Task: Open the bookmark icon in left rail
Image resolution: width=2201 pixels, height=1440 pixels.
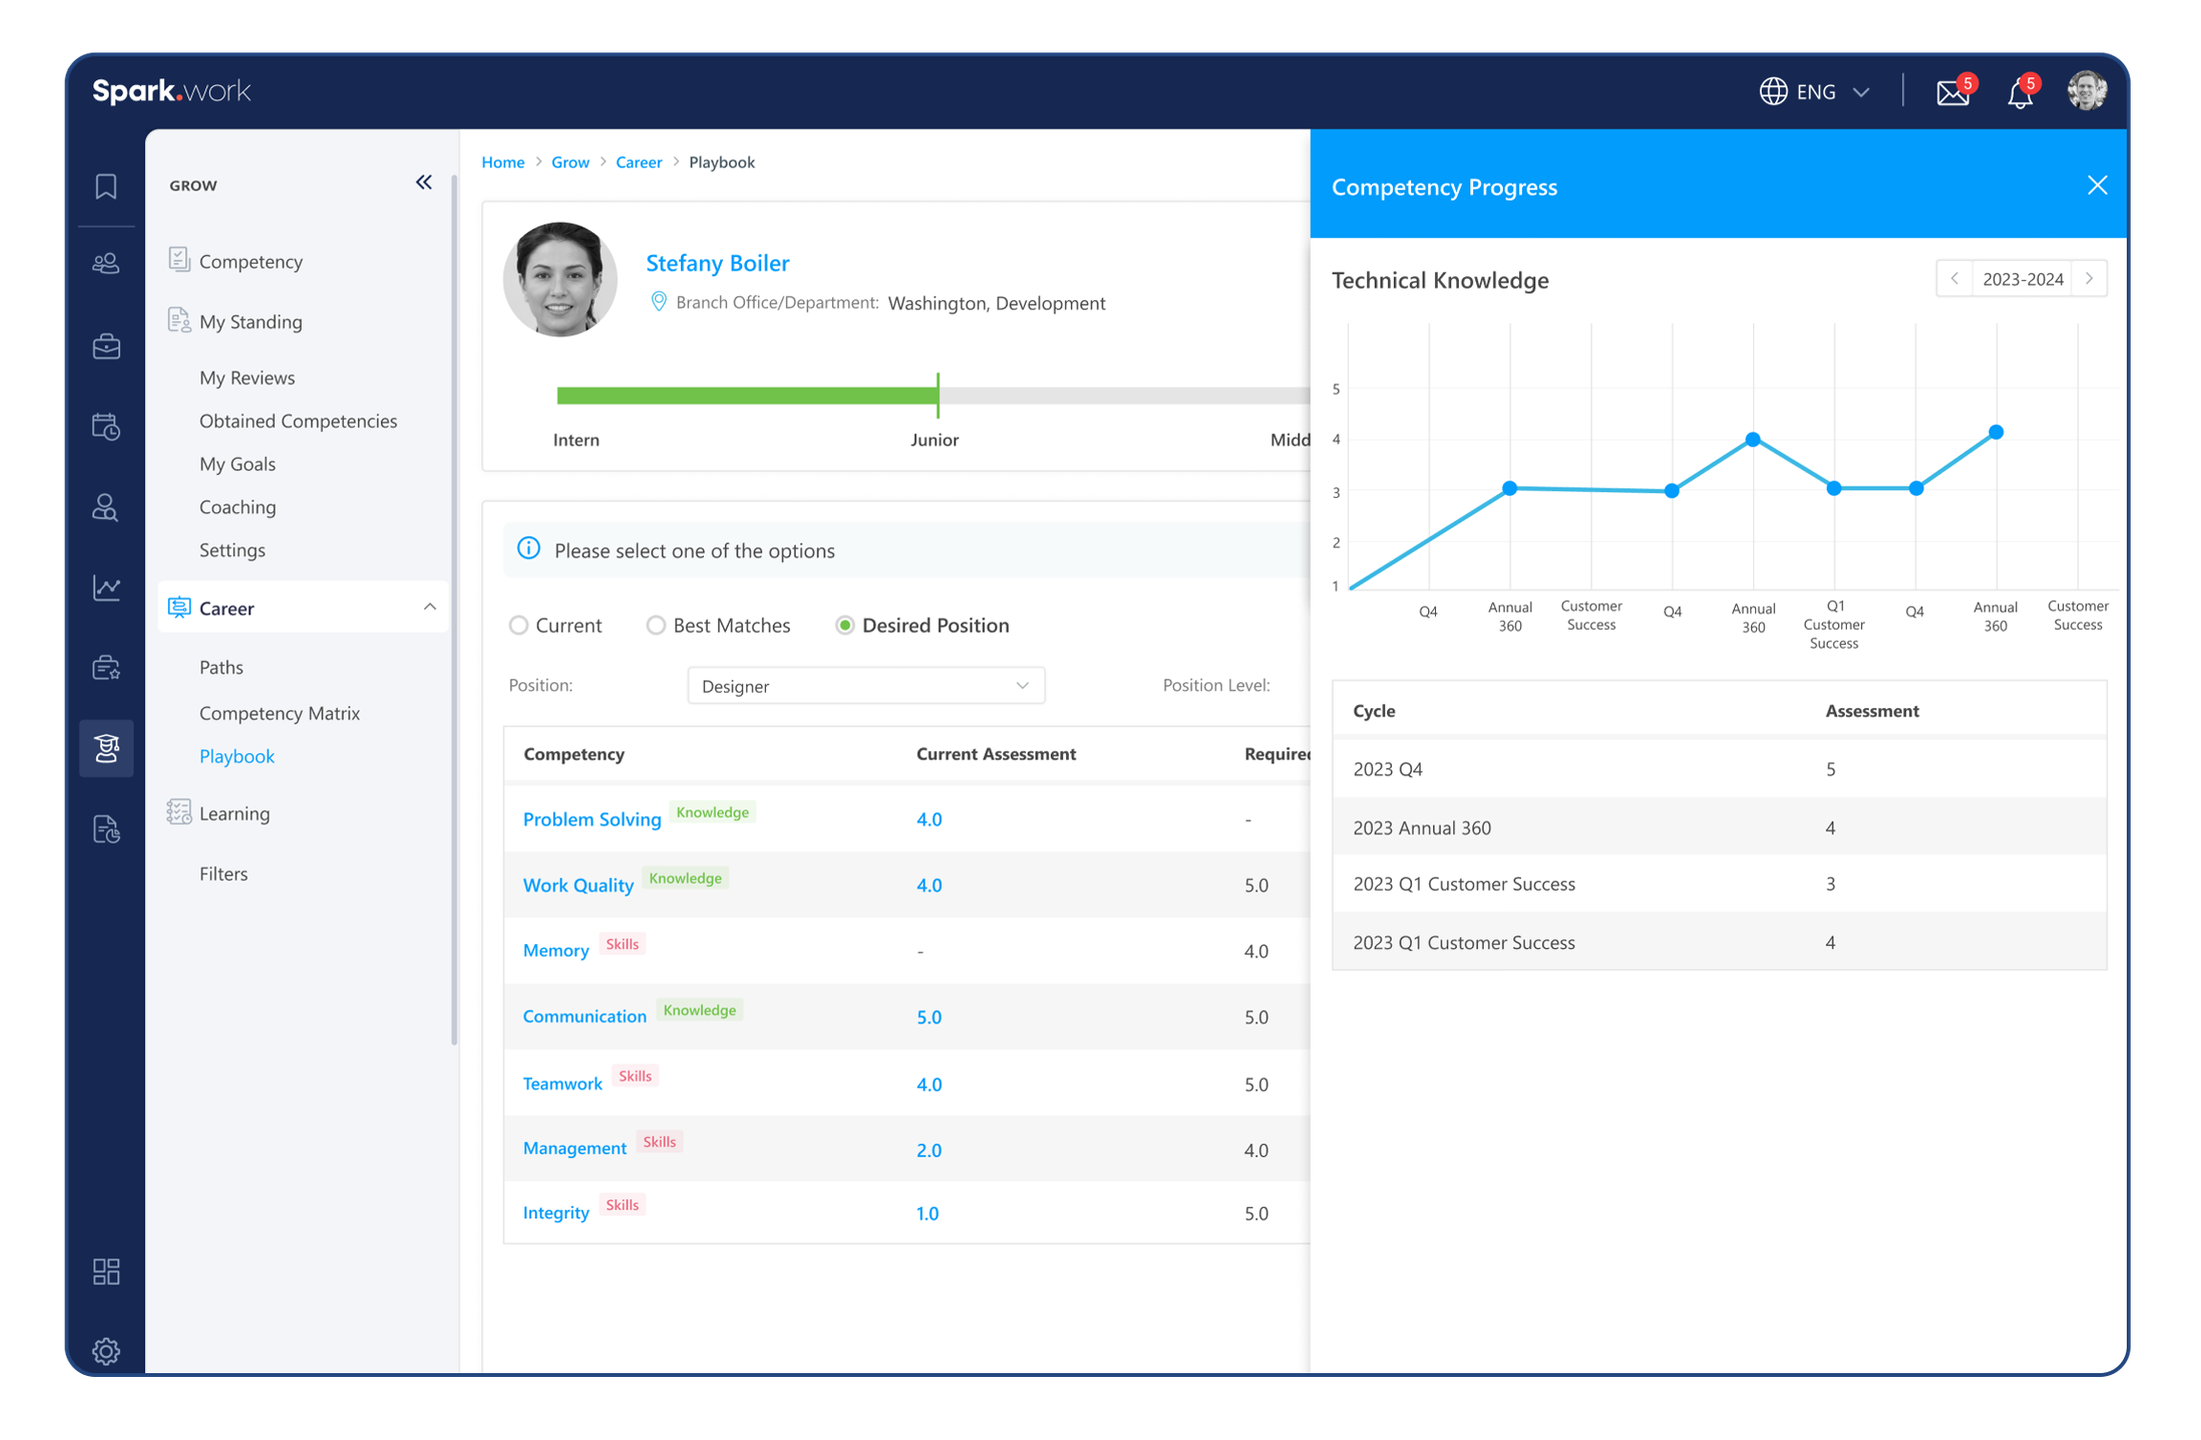Action: [x=106, y=187]
